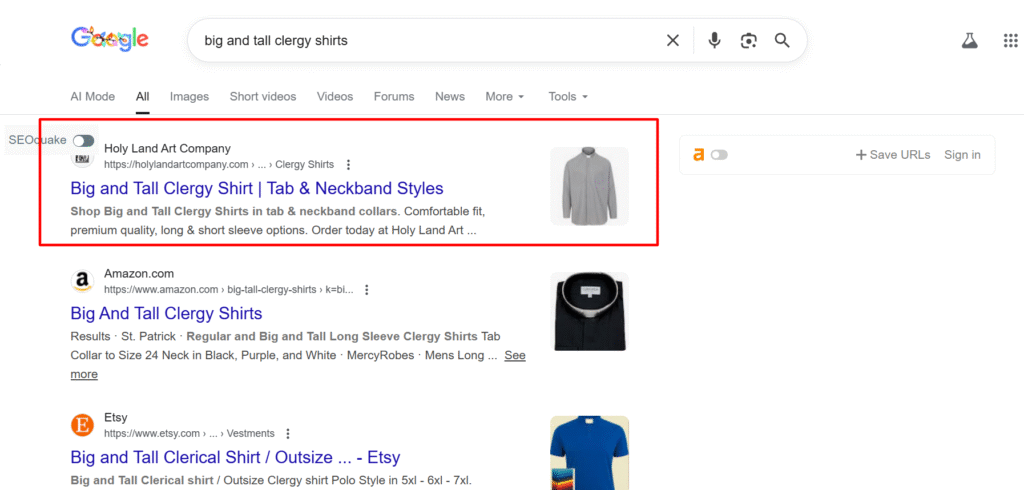Viewport: 1024px width, 490px height.
Task: Click the grey clergy shirt thumbnail
Action: 589,186
